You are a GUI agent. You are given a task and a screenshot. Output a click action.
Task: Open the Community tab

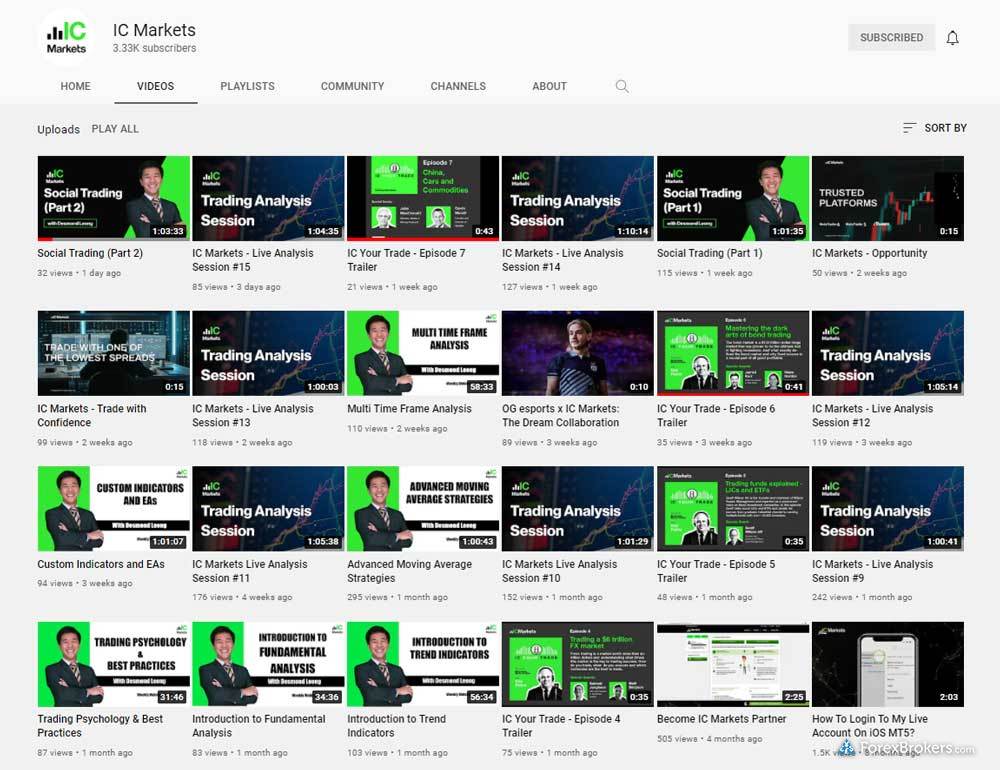point(352,86)
